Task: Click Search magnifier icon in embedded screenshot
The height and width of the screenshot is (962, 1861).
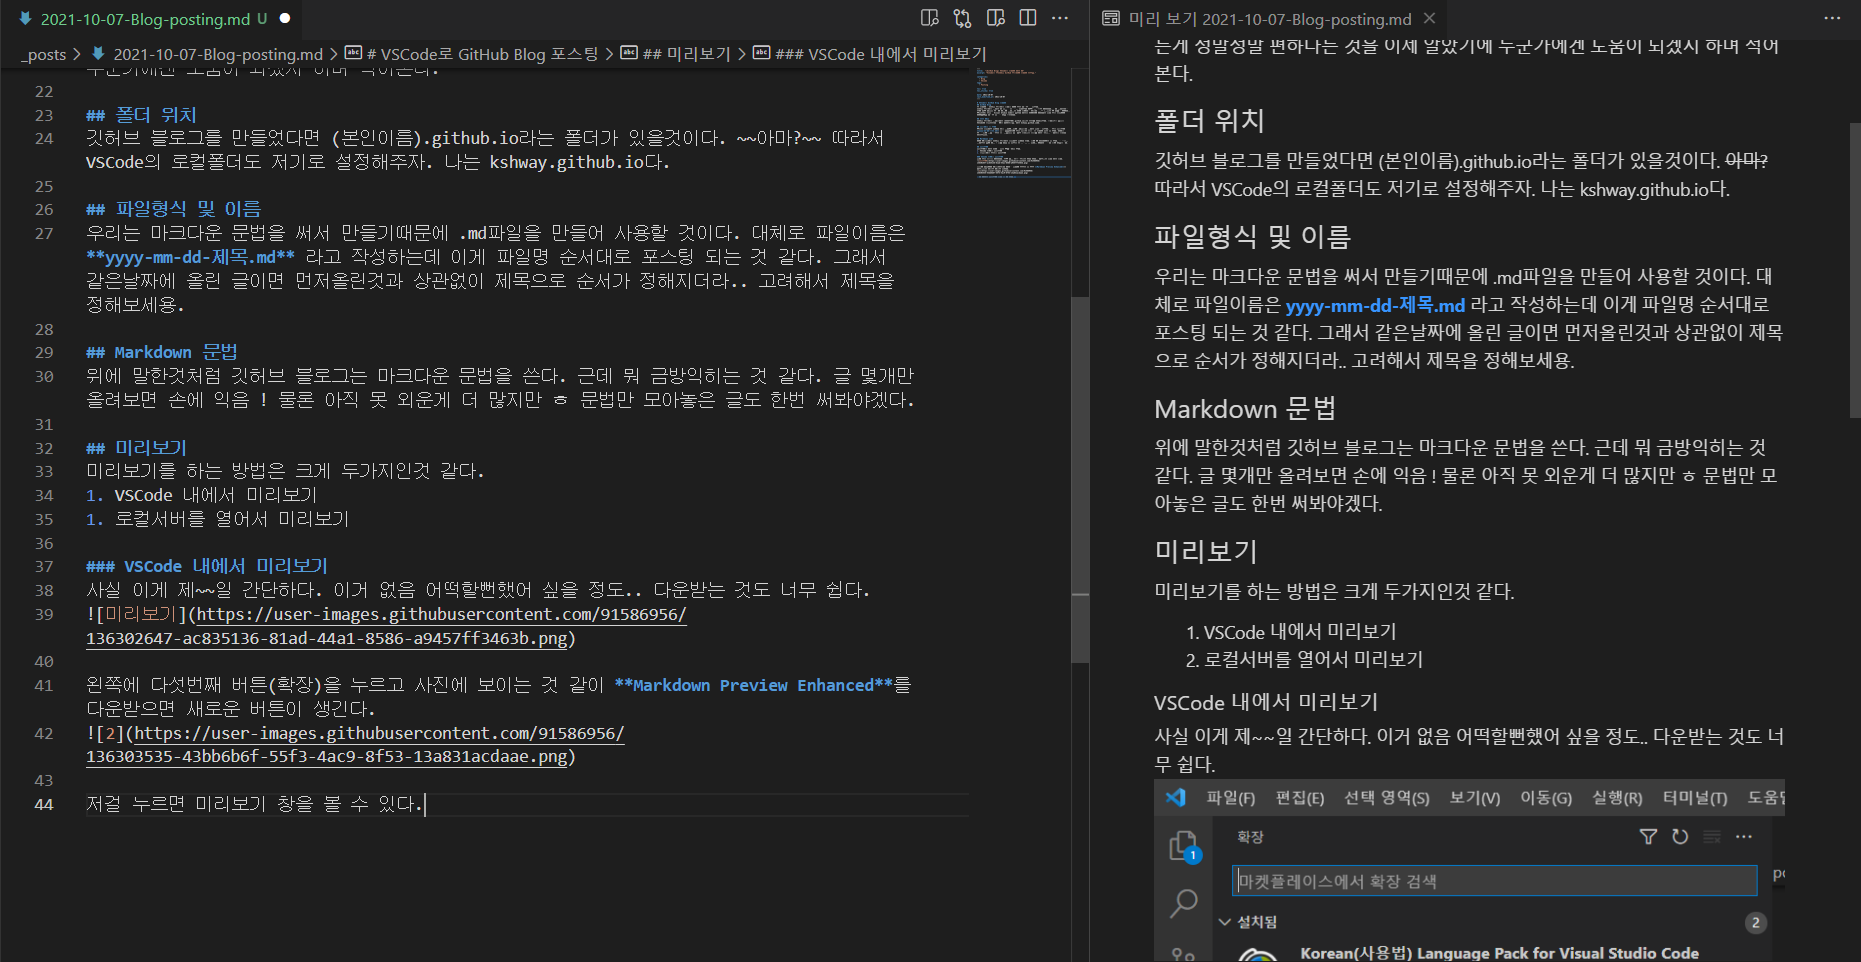Action: (1184, 903)
